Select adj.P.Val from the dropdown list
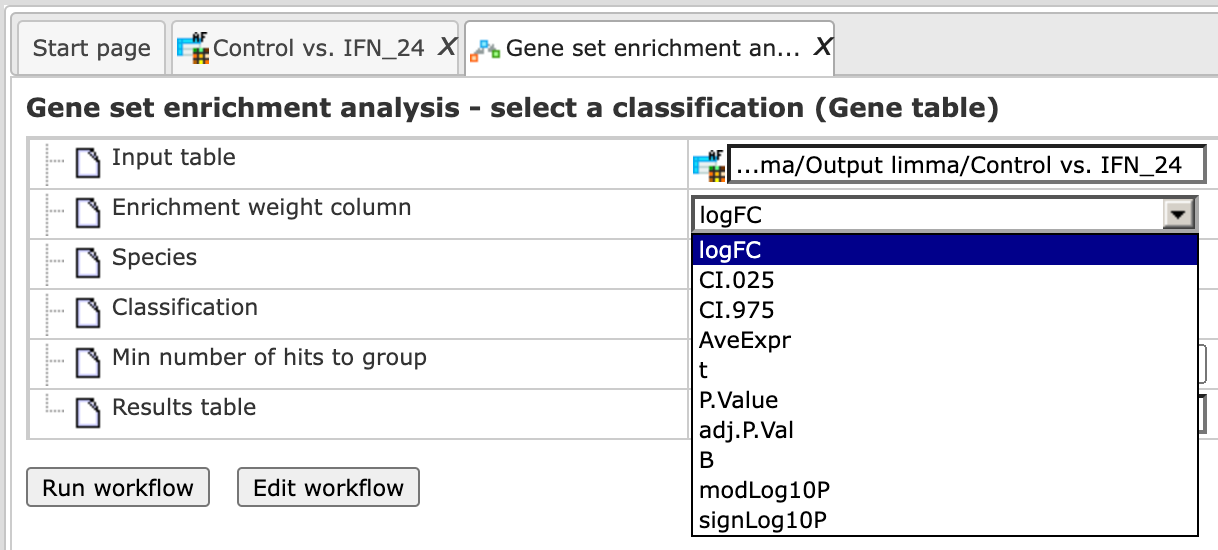 [747, 430]
